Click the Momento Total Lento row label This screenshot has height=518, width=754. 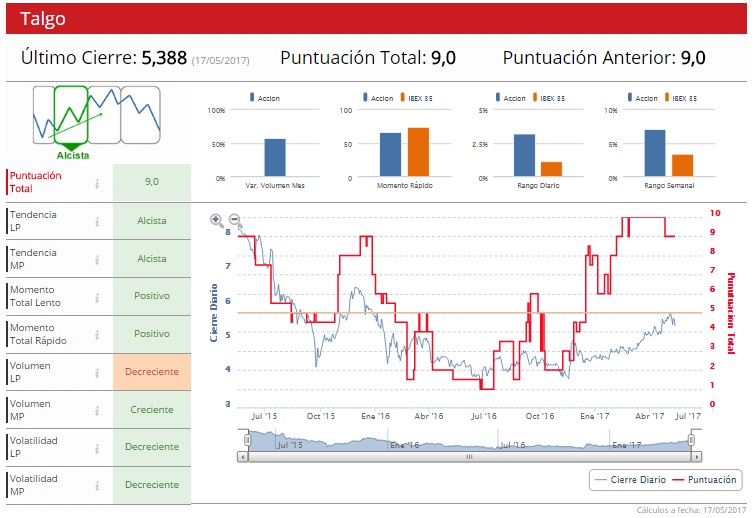[x=35, y=296]
